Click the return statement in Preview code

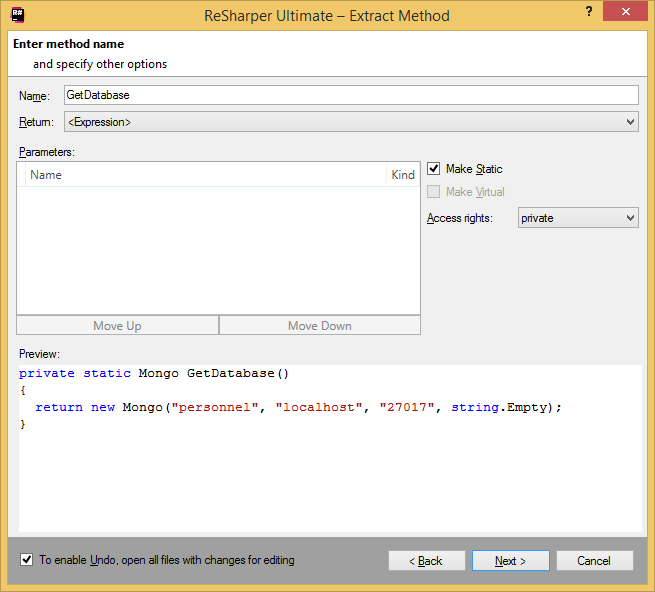tap(298, 408)
